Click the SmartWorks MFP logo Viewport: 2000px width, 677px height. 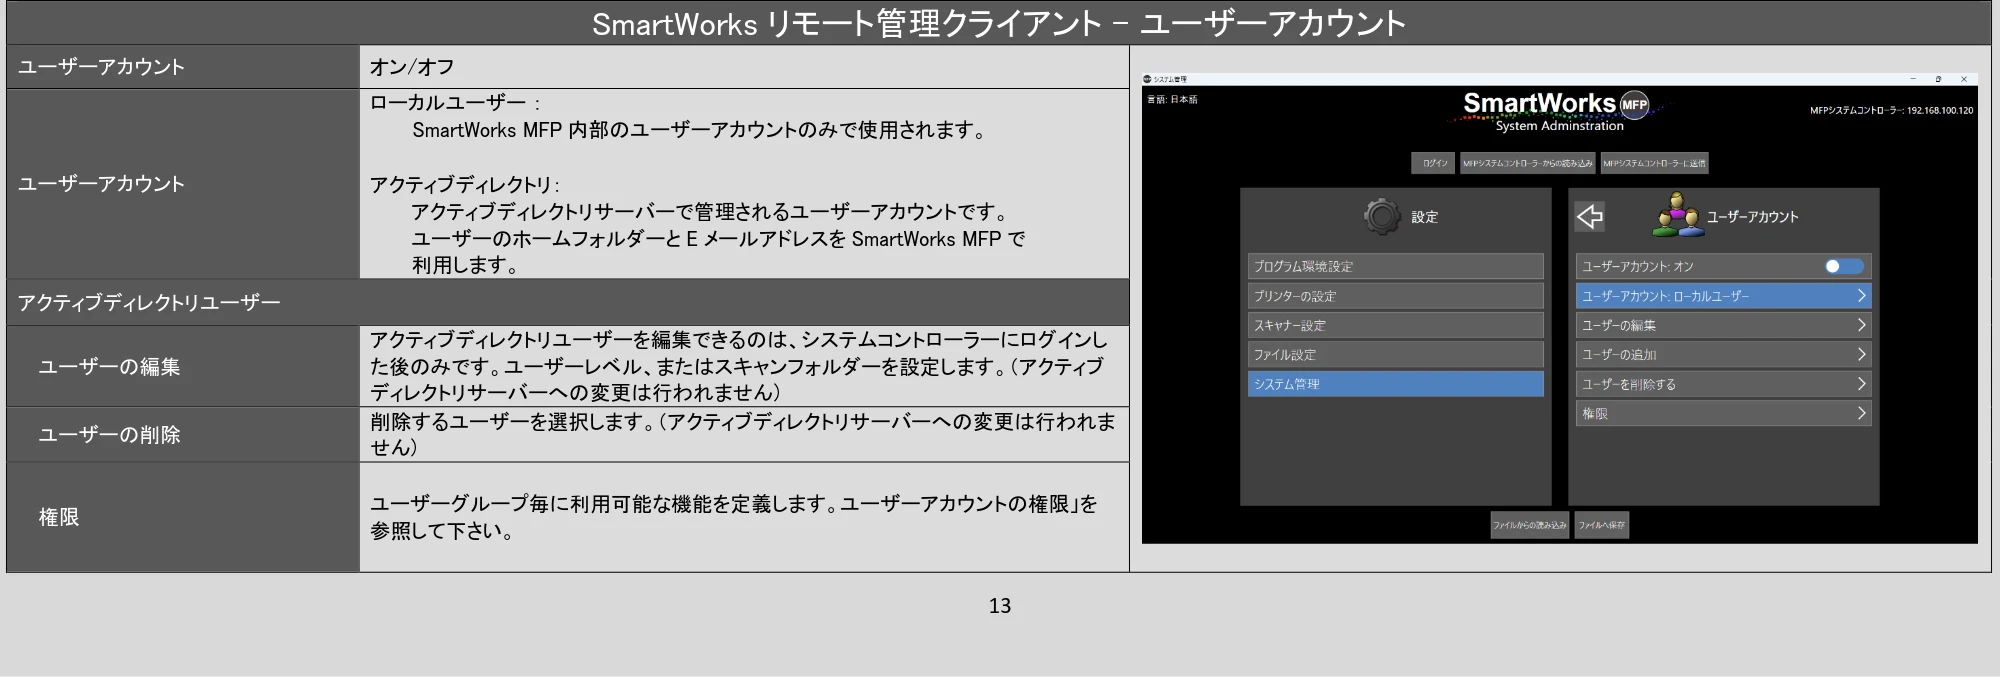(1558, 110)
